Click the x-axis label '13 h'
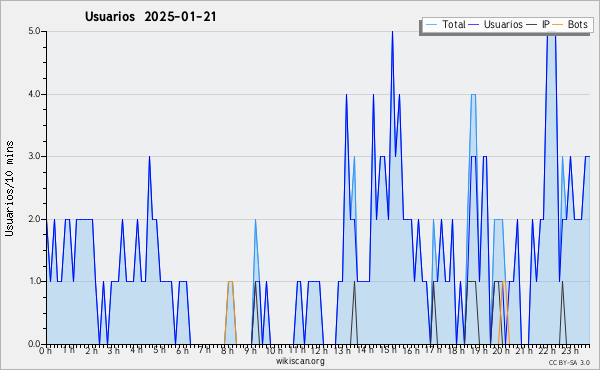600x370 pixels. [x=342, y=350]
